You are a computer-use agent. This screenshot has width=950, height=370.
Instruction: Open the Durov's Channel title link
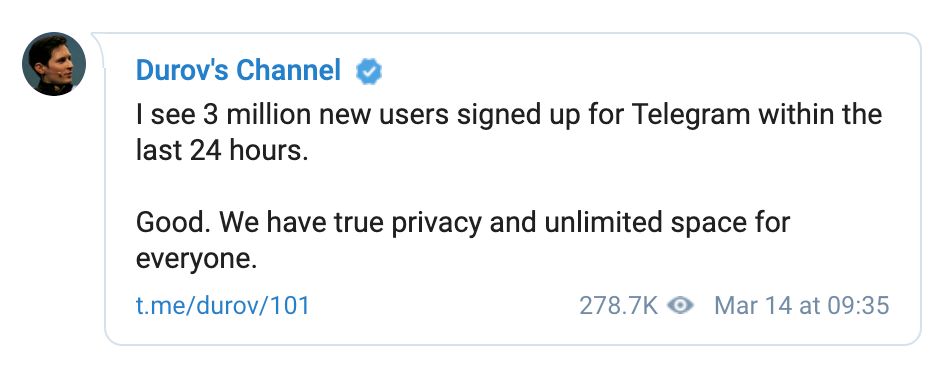239,71
